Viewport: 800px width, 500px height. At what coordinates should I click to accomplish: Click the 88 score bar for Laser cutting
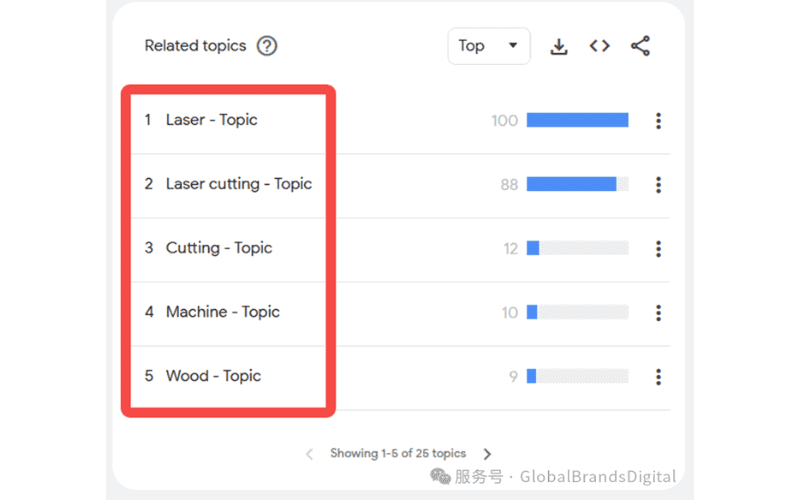pos(578,184)
